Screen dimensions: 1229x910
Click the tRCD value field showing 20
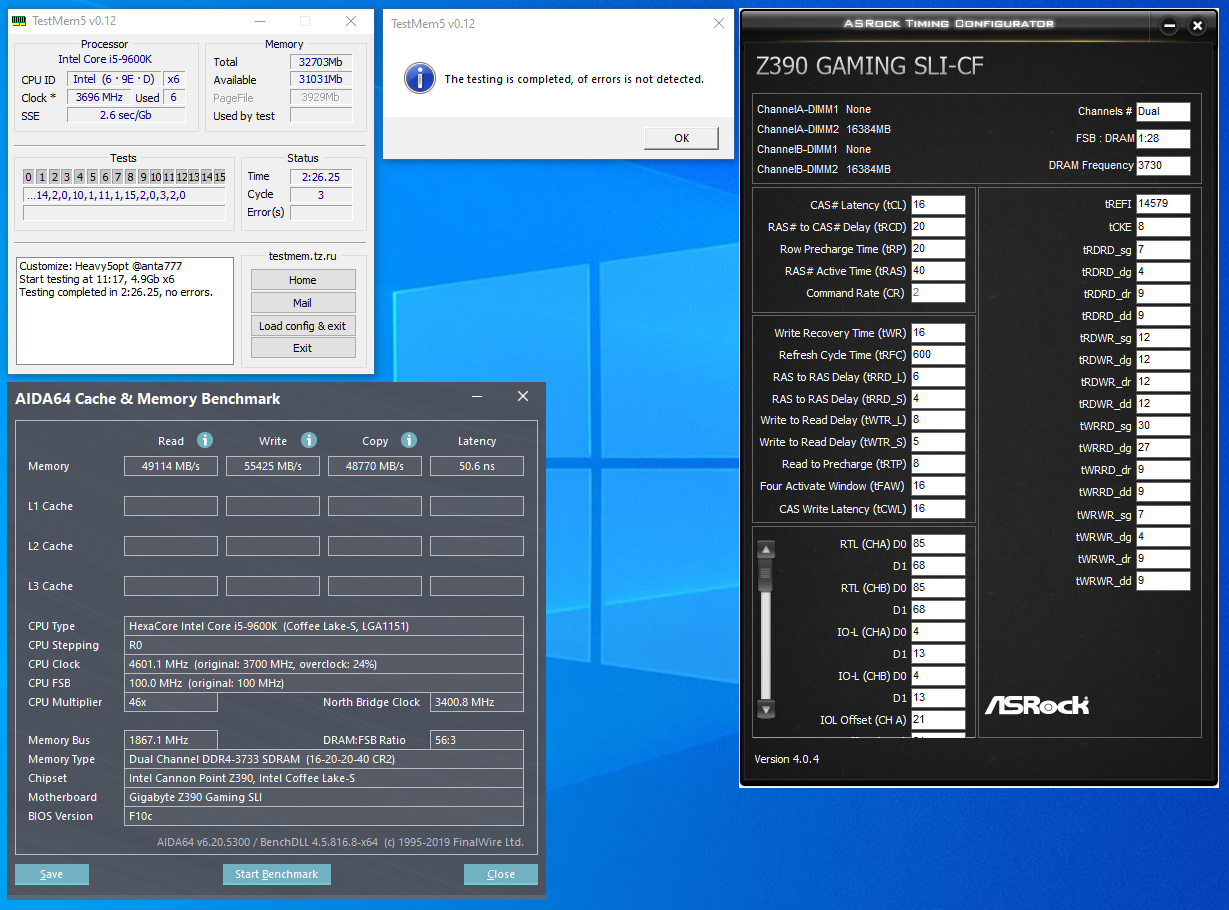938,227
